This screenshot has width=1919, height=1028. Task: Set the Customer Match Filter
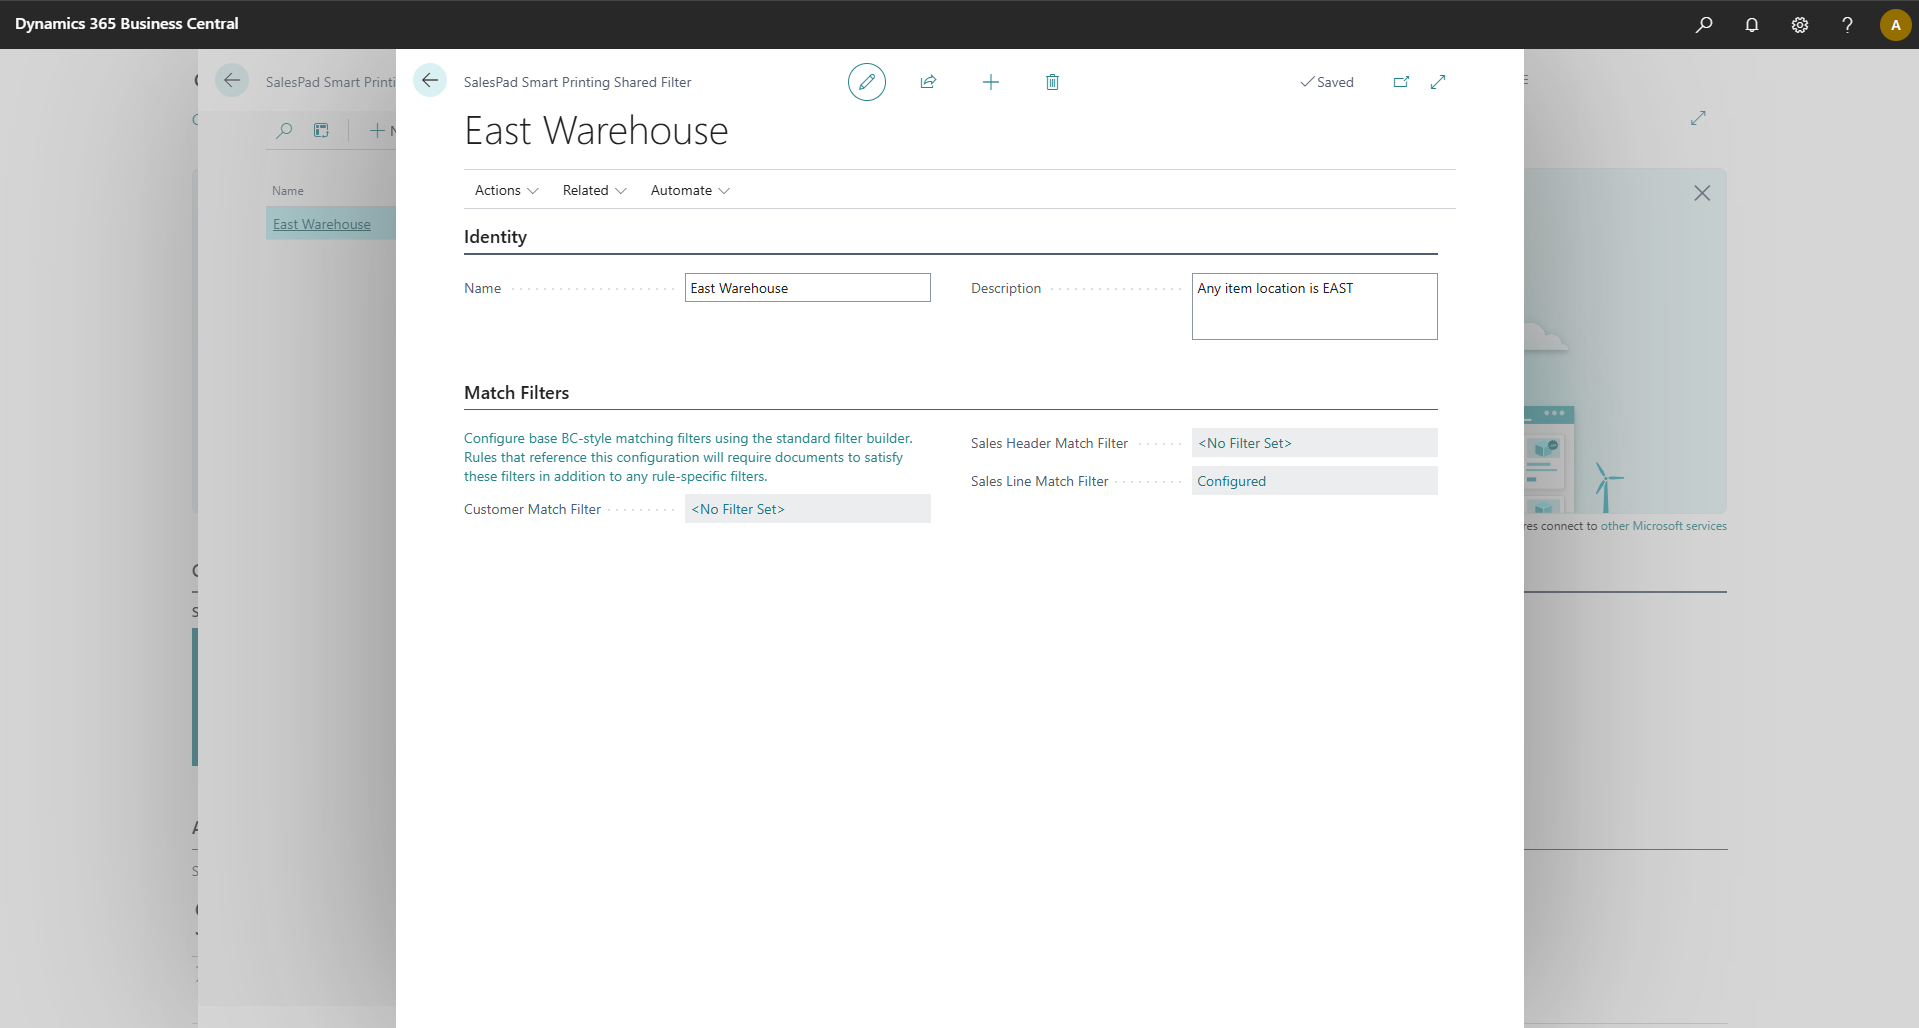808,509
